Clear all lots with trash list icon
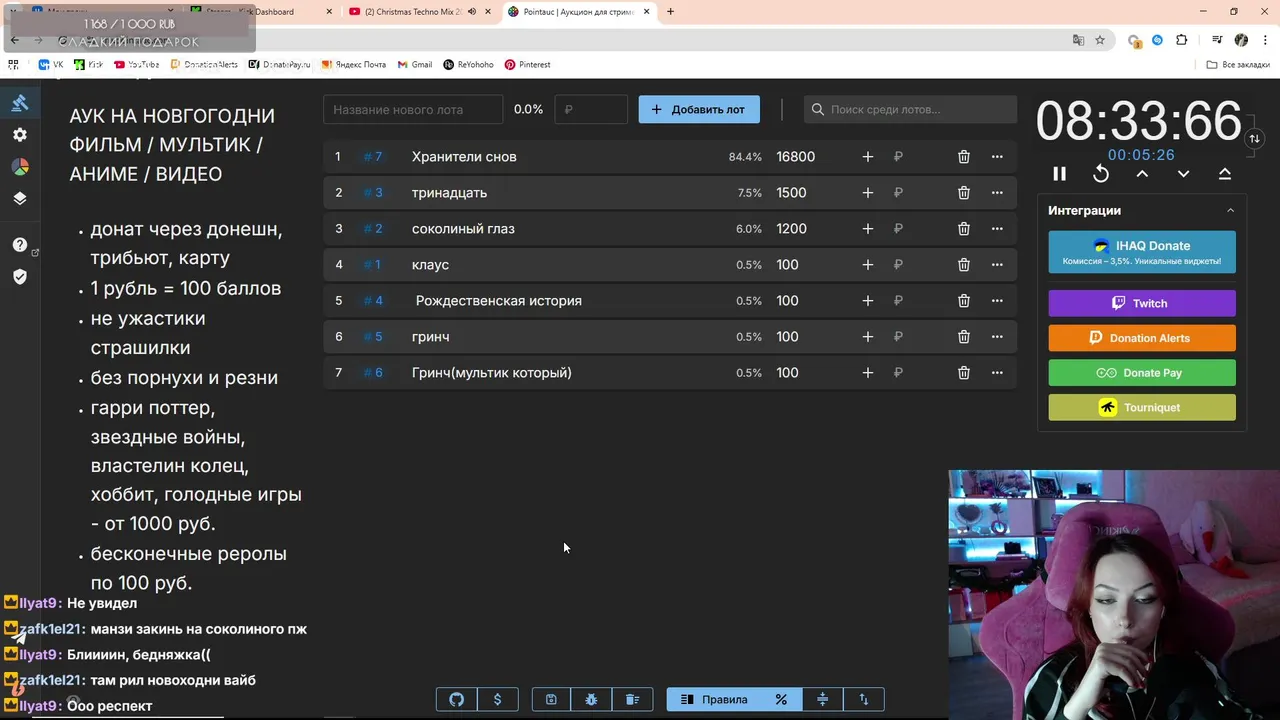Image resolution: width=1280 pixels, height=720 pixels. click(x=633, y=700)
